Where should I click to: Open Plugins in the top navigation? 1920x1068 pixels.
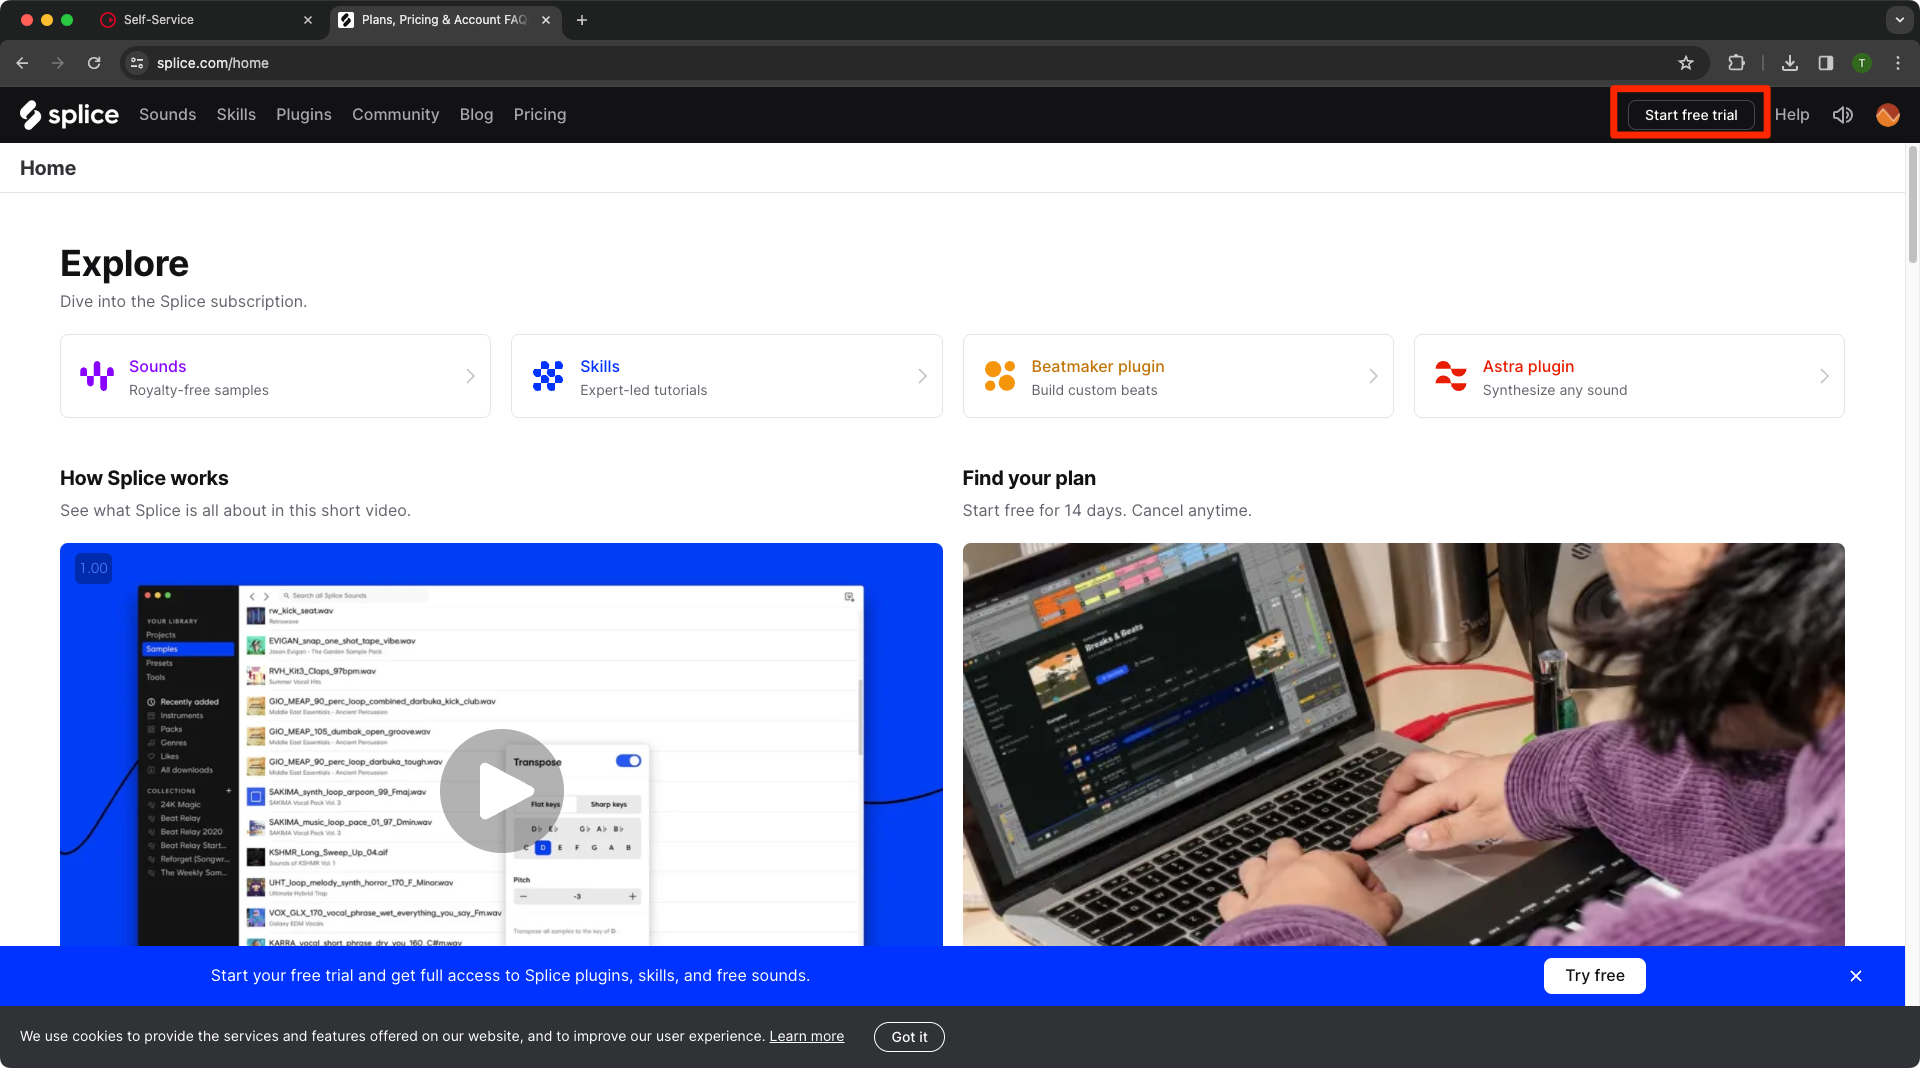304,115
